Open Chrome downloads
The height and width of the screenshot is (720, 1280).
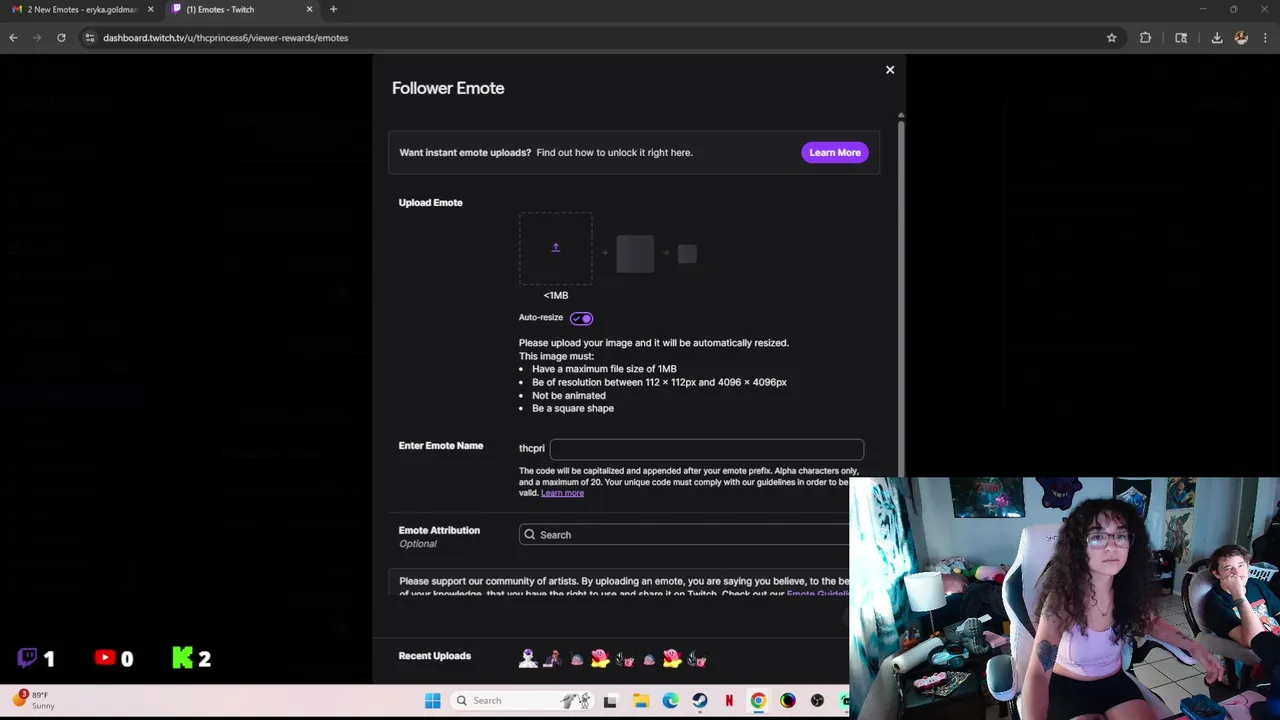tap(1217, 38)
